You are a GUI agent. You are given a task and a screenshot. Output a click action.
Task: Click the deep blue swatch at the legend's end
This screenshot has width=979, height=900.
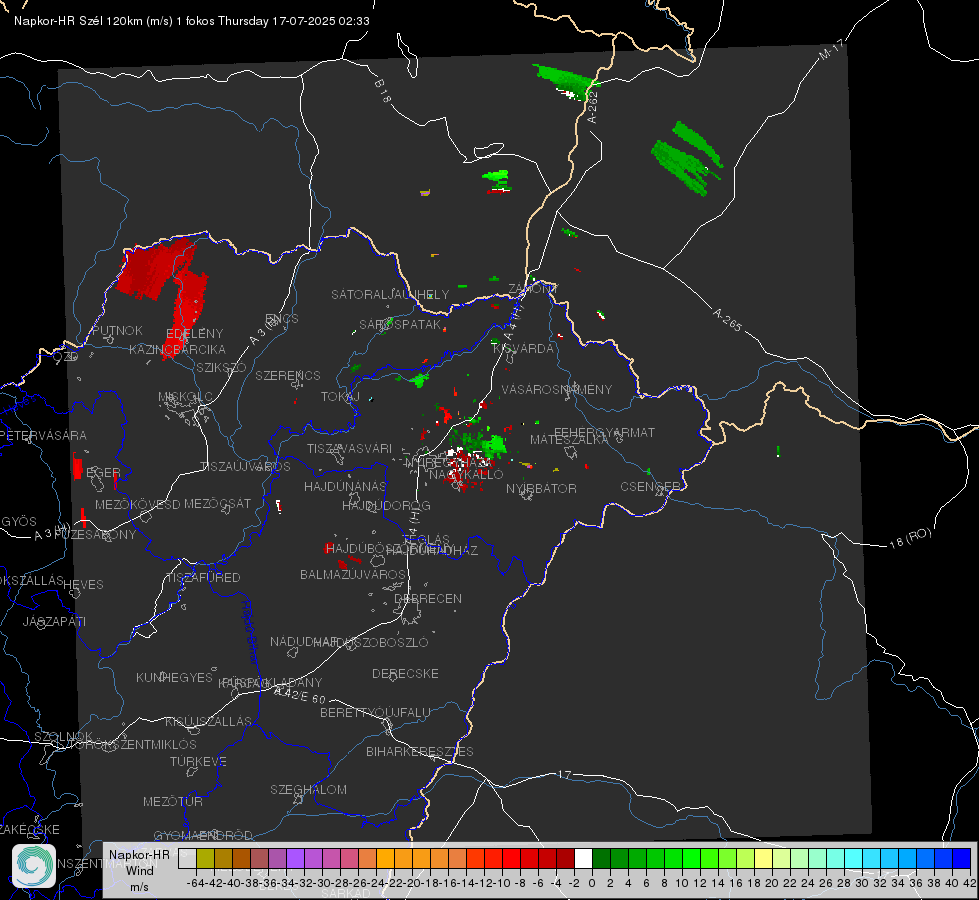pyautogui.click(x=962, y=858)
